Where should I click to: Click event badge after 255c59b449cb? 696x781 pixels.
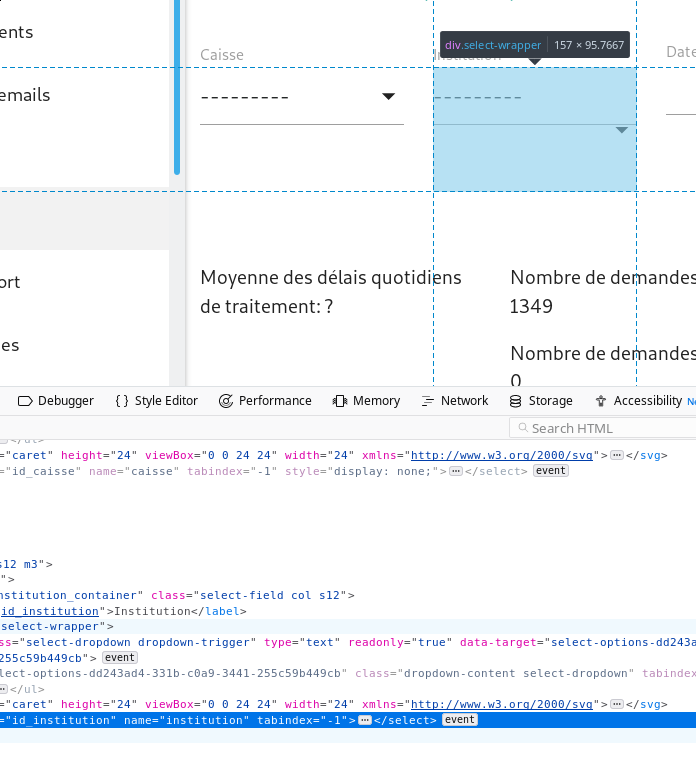click(x=120, y=657)
